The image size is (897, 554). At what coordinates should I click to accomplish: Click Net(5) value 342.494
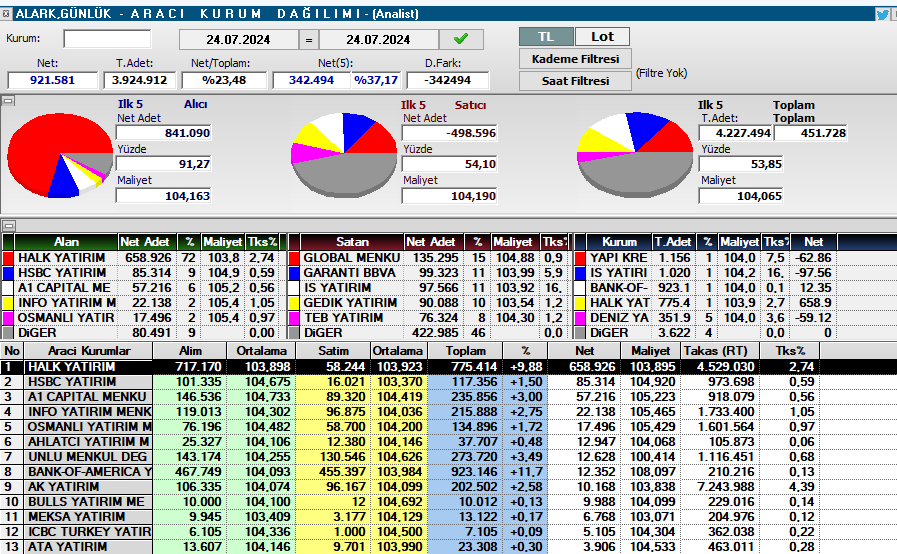tap(311, 80)
